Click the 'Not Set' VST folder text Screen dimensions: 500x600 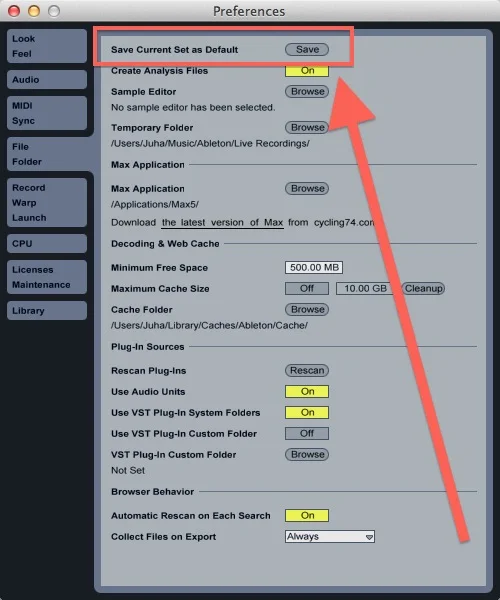128,470
